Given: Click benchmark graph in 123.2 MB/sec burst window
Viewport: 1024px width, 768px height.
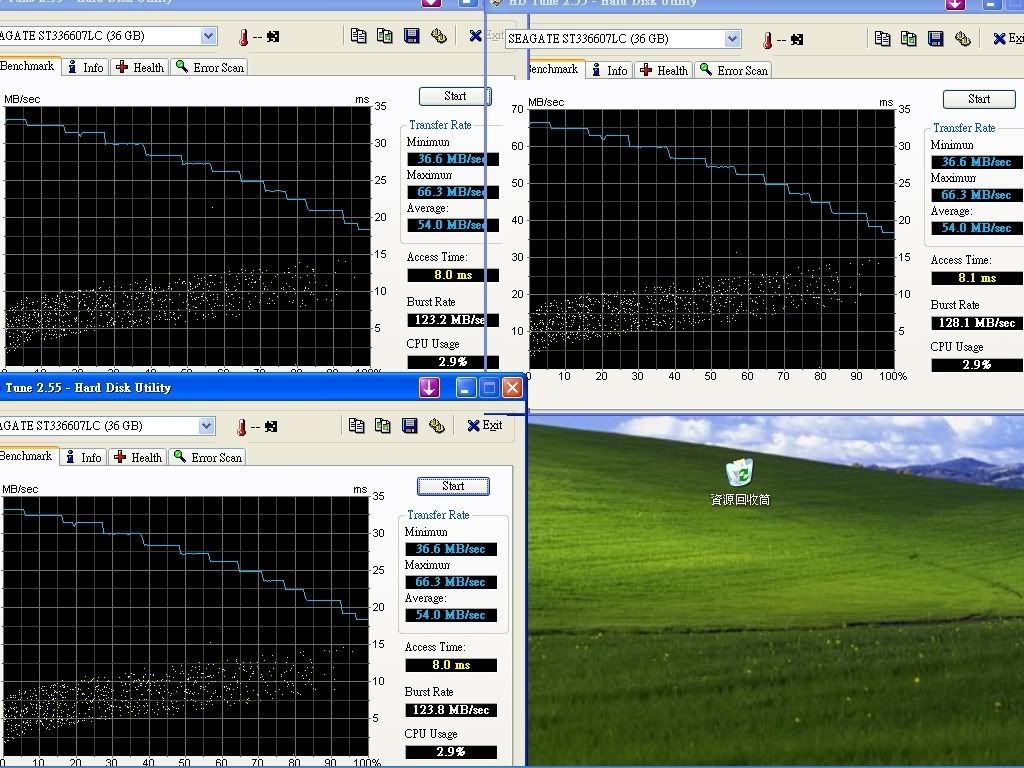Looking at the screenshot, I should click(x=187, y=236).
